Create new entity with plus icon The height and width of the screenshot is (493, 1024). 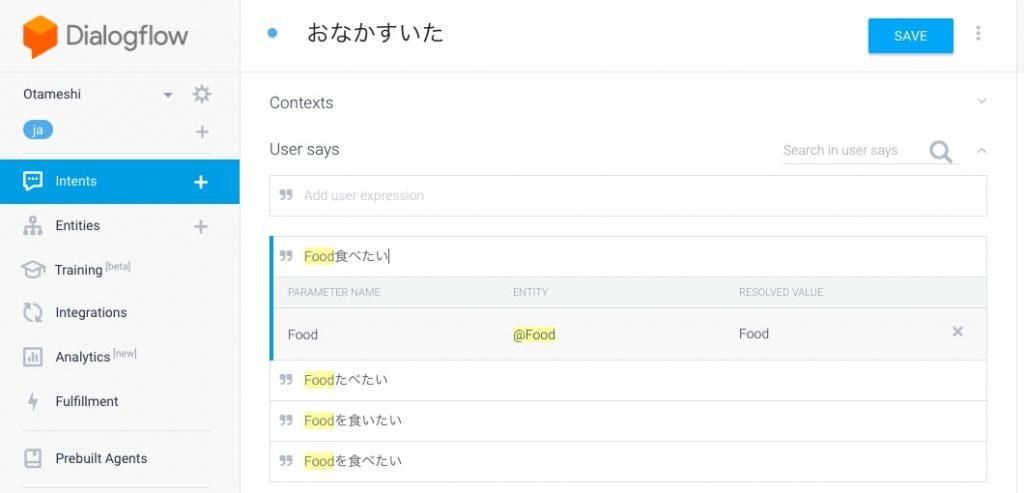[x=200, y=227]
